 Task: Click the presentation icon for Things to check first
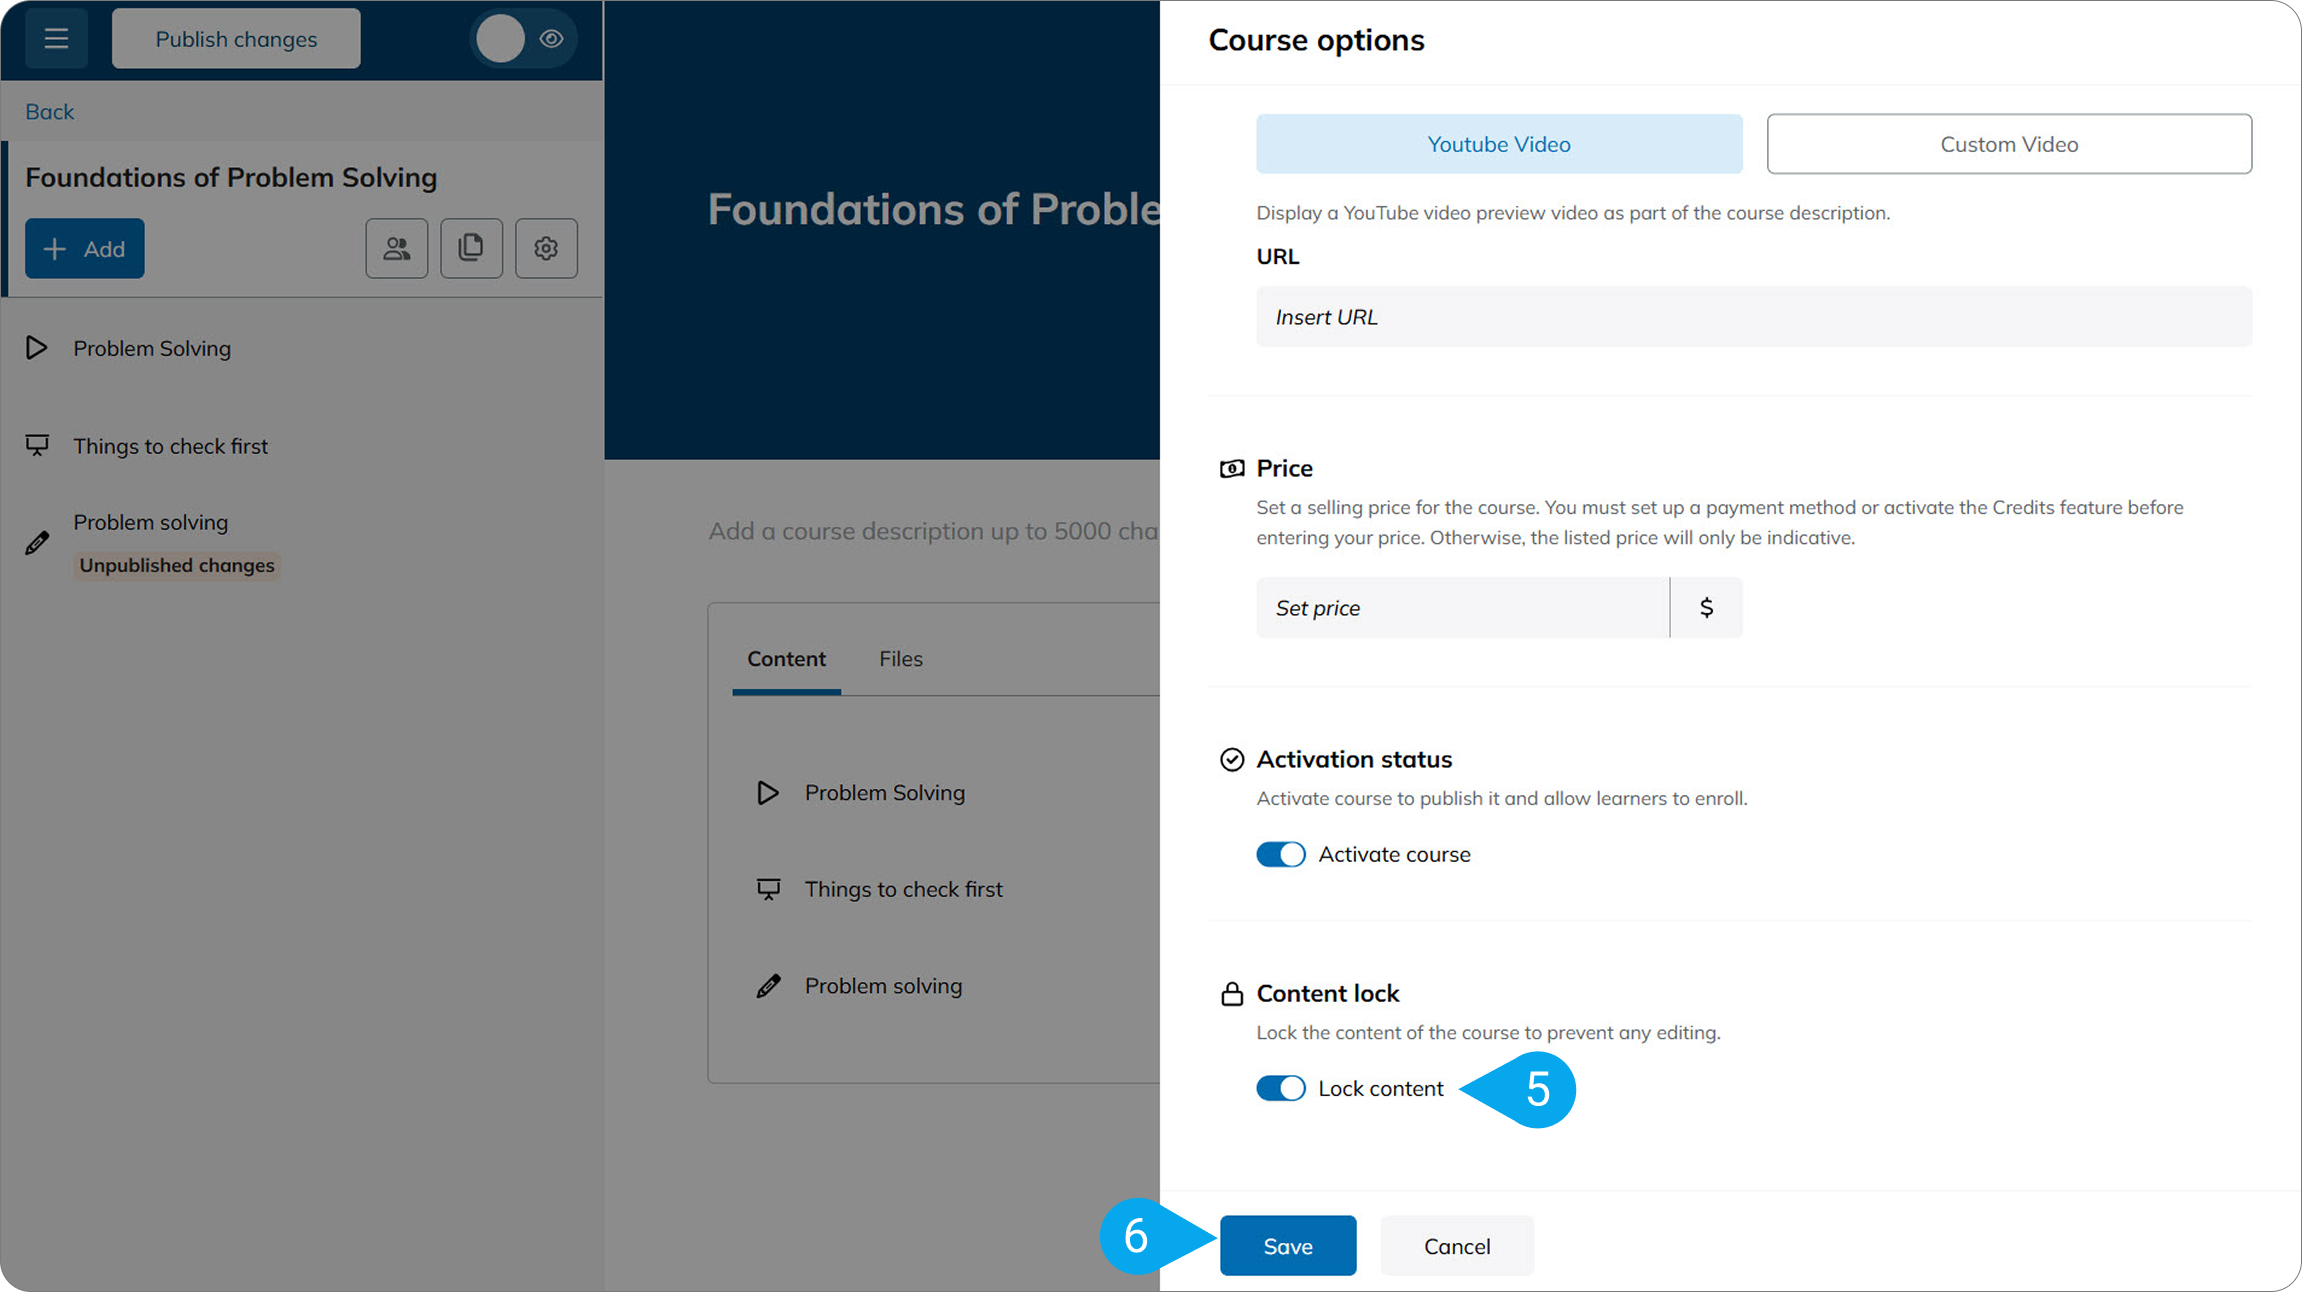[37, 446]
